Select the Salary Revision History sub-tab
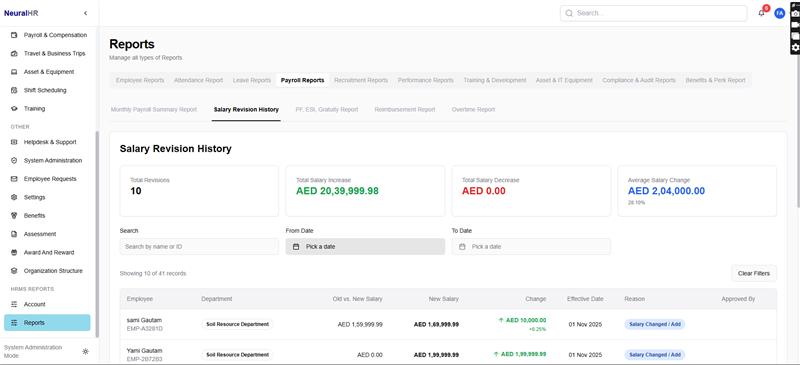 pyautogui.click(x=246, y=110)
